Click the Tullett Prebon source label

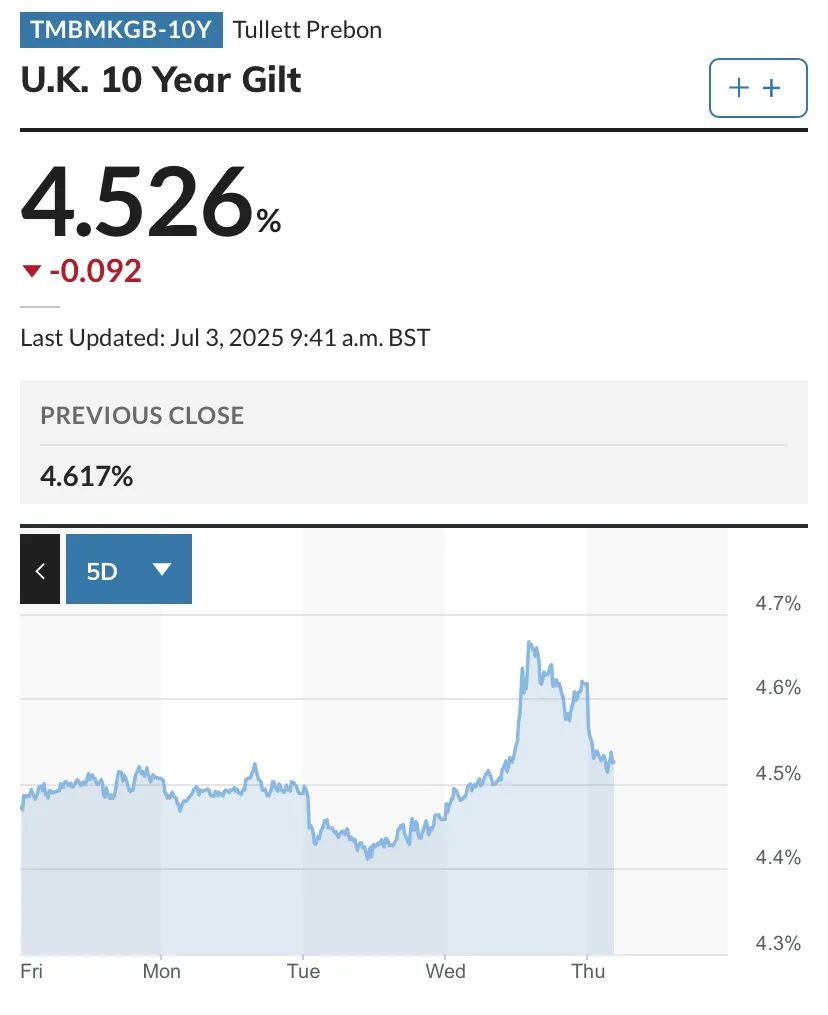(307, 30)
